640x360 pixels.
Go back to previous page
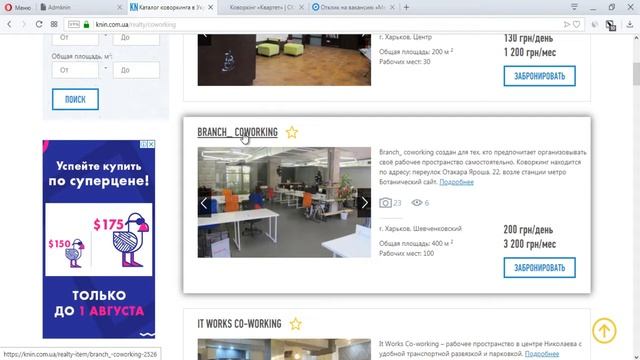click(9, 24)
